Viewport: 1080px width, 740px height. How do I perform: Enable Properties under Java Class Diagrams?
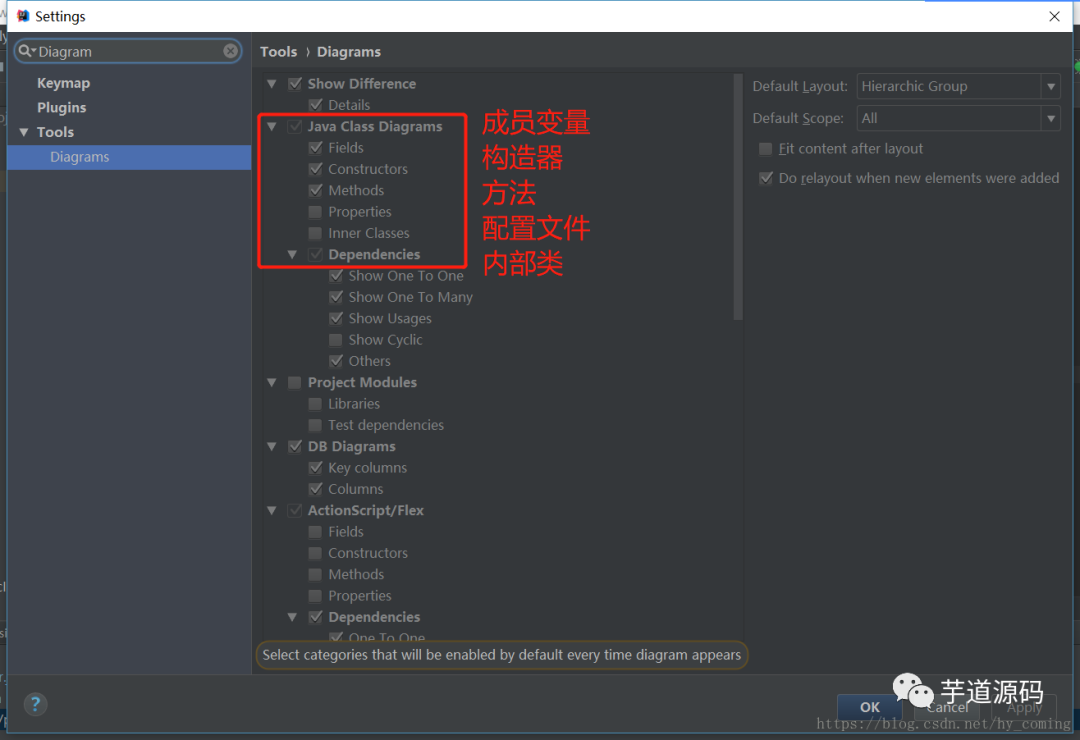315,212
